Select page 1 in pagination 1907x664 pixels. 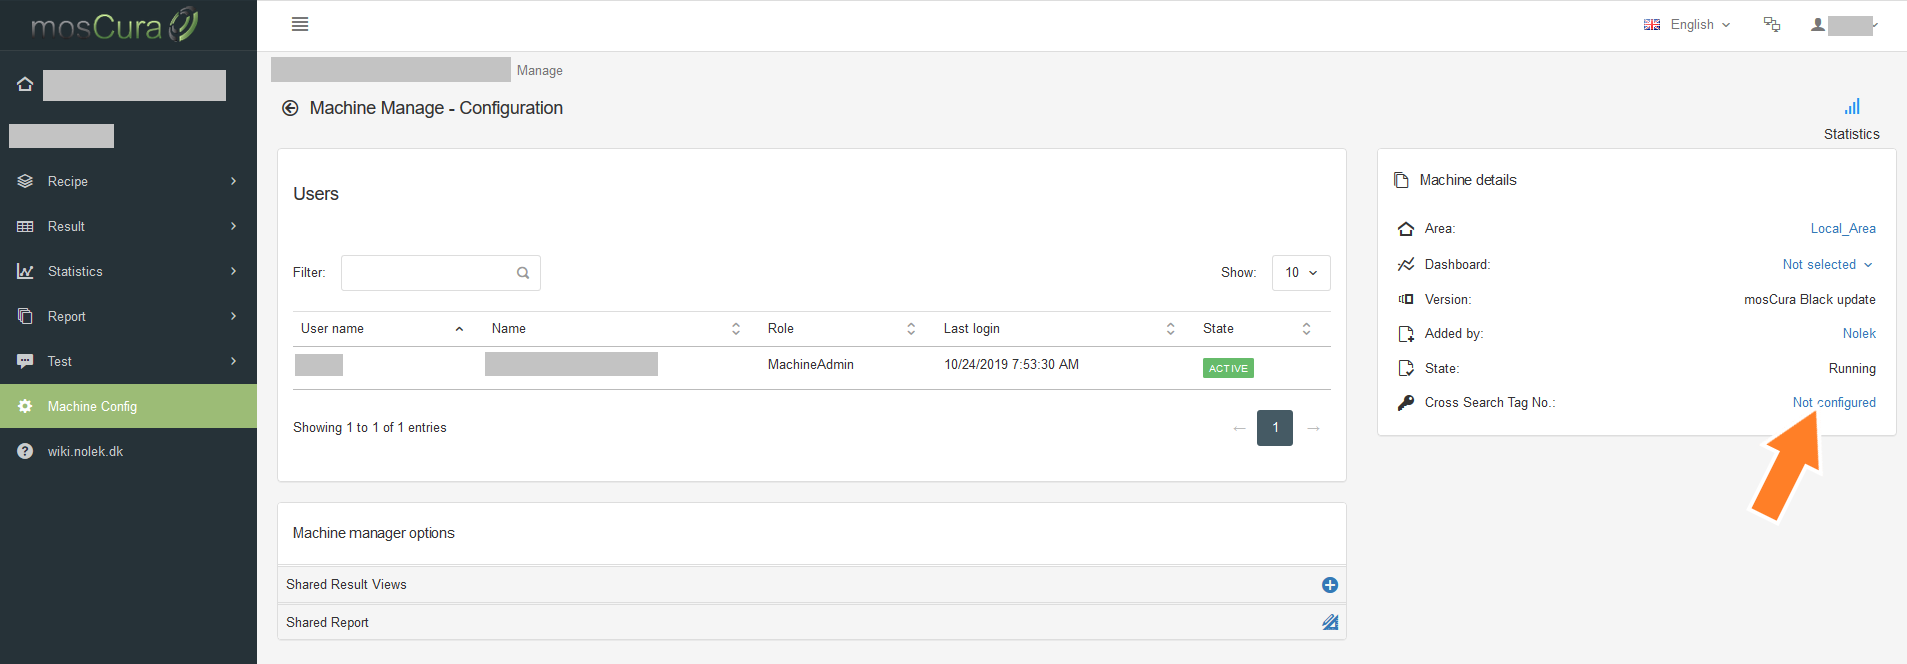[1275, 428]
